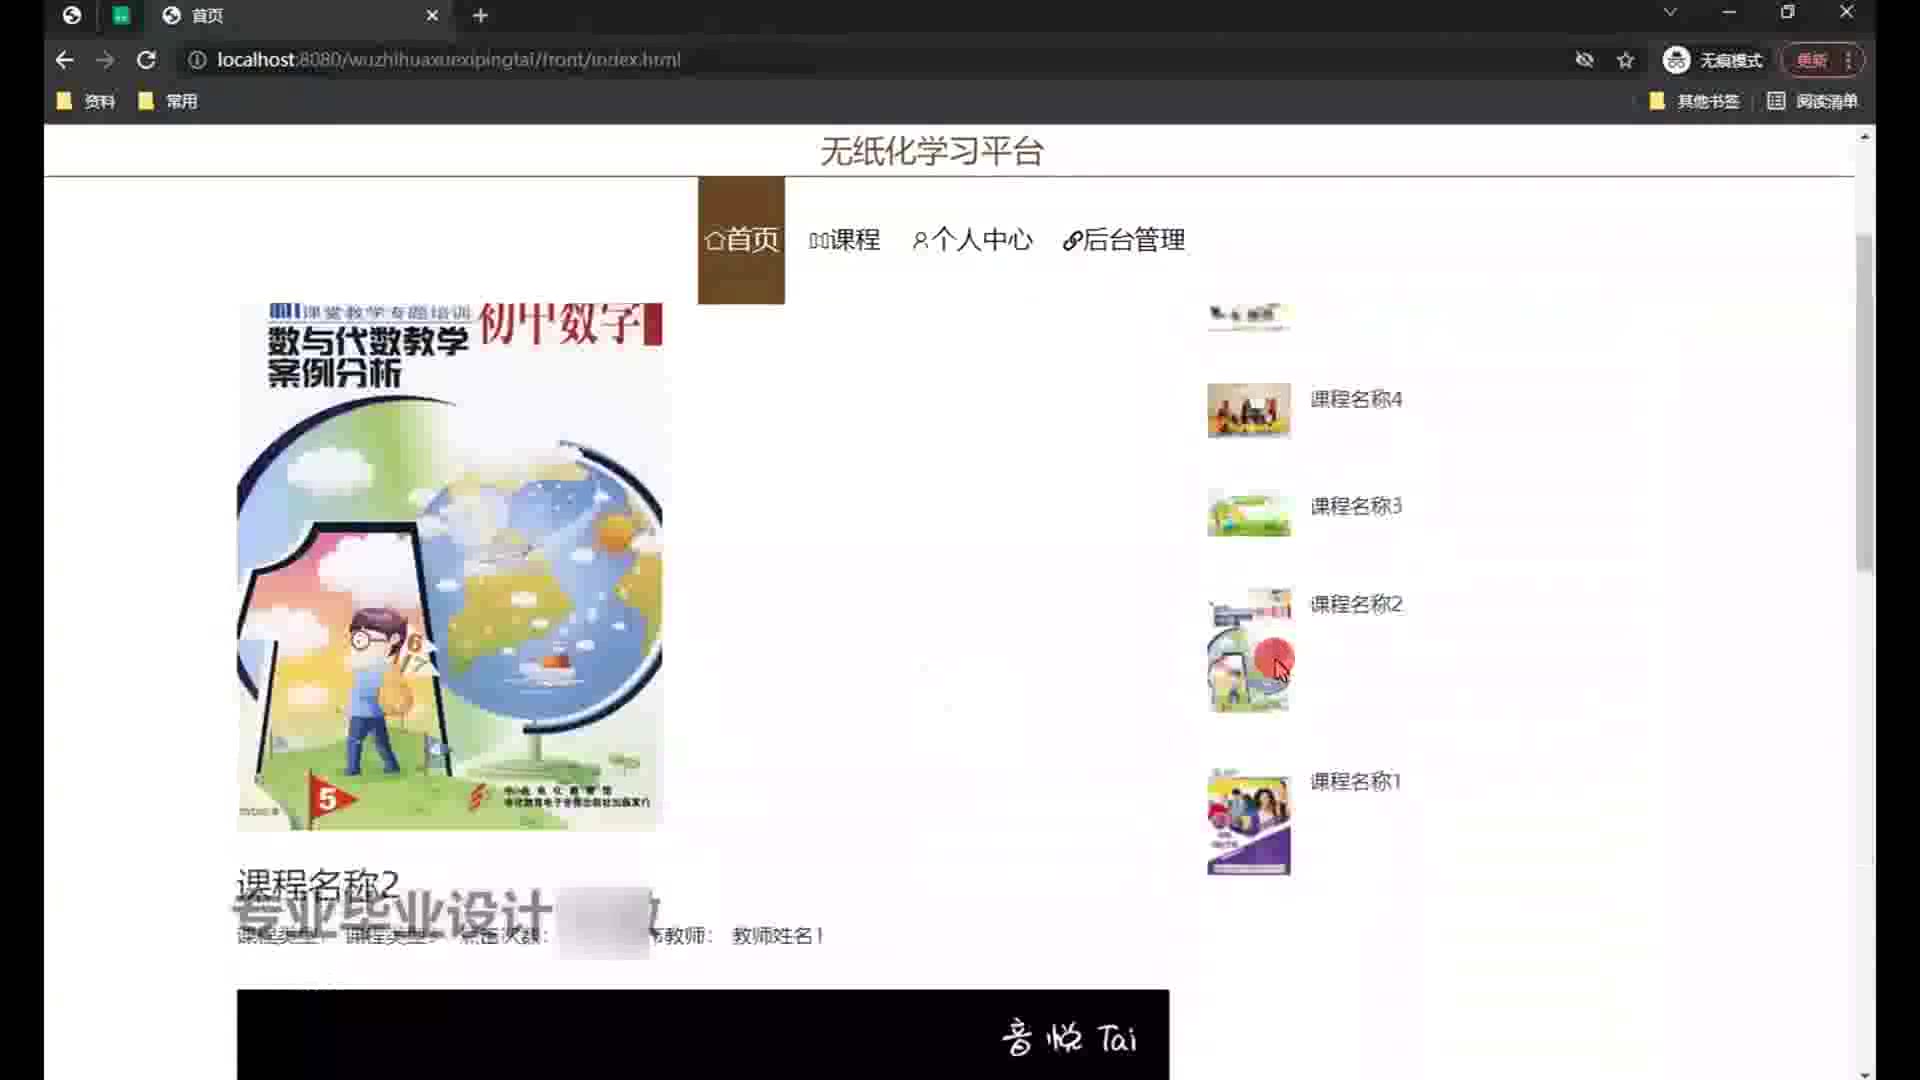The height and width of the screenshot is (1080, 1920).
Task: Open the 课程 menu item
Action: [x=845, y=240]
